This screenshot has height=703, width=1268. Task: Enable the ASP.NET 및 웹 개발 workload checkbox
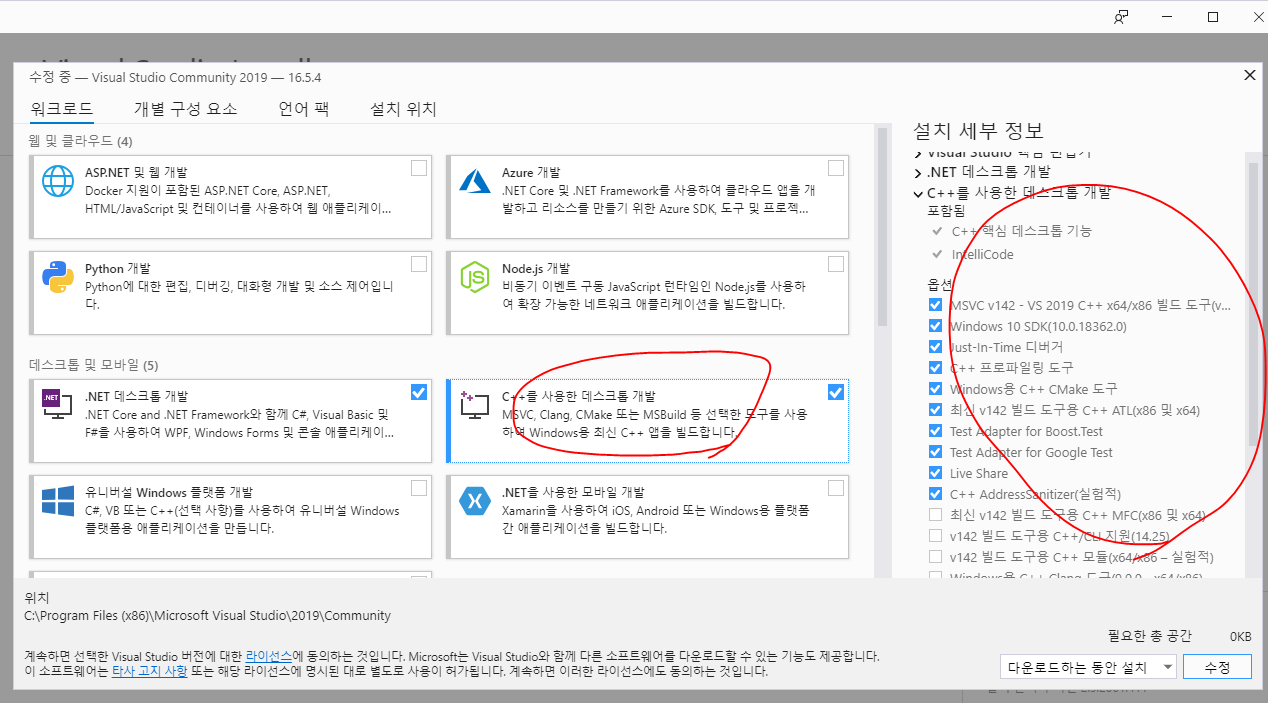419,168
